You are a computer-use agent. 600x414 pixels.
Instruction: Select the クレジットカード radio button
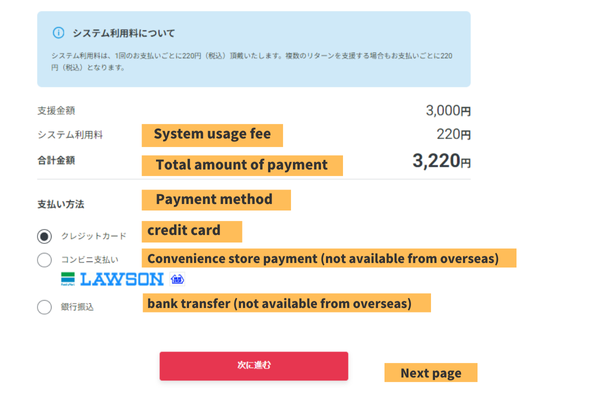click(44, 236)
